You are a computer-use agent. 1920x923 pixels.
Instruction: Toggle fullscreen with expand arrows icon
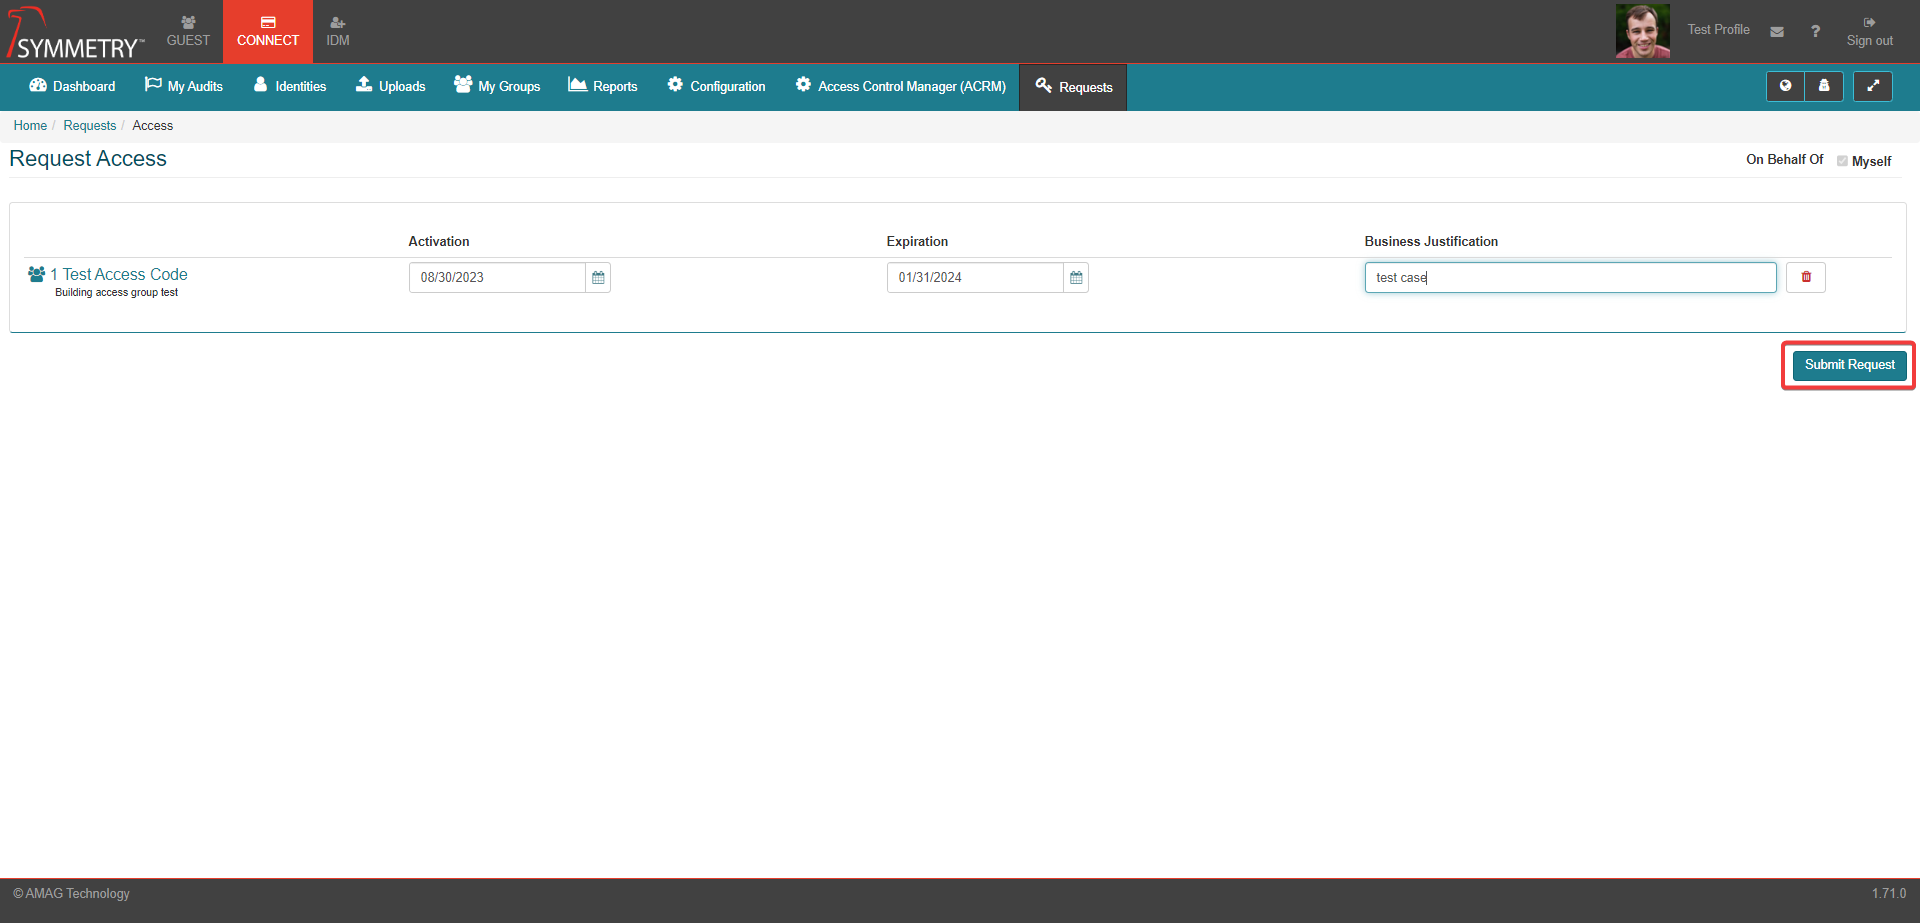(1873, 86)
